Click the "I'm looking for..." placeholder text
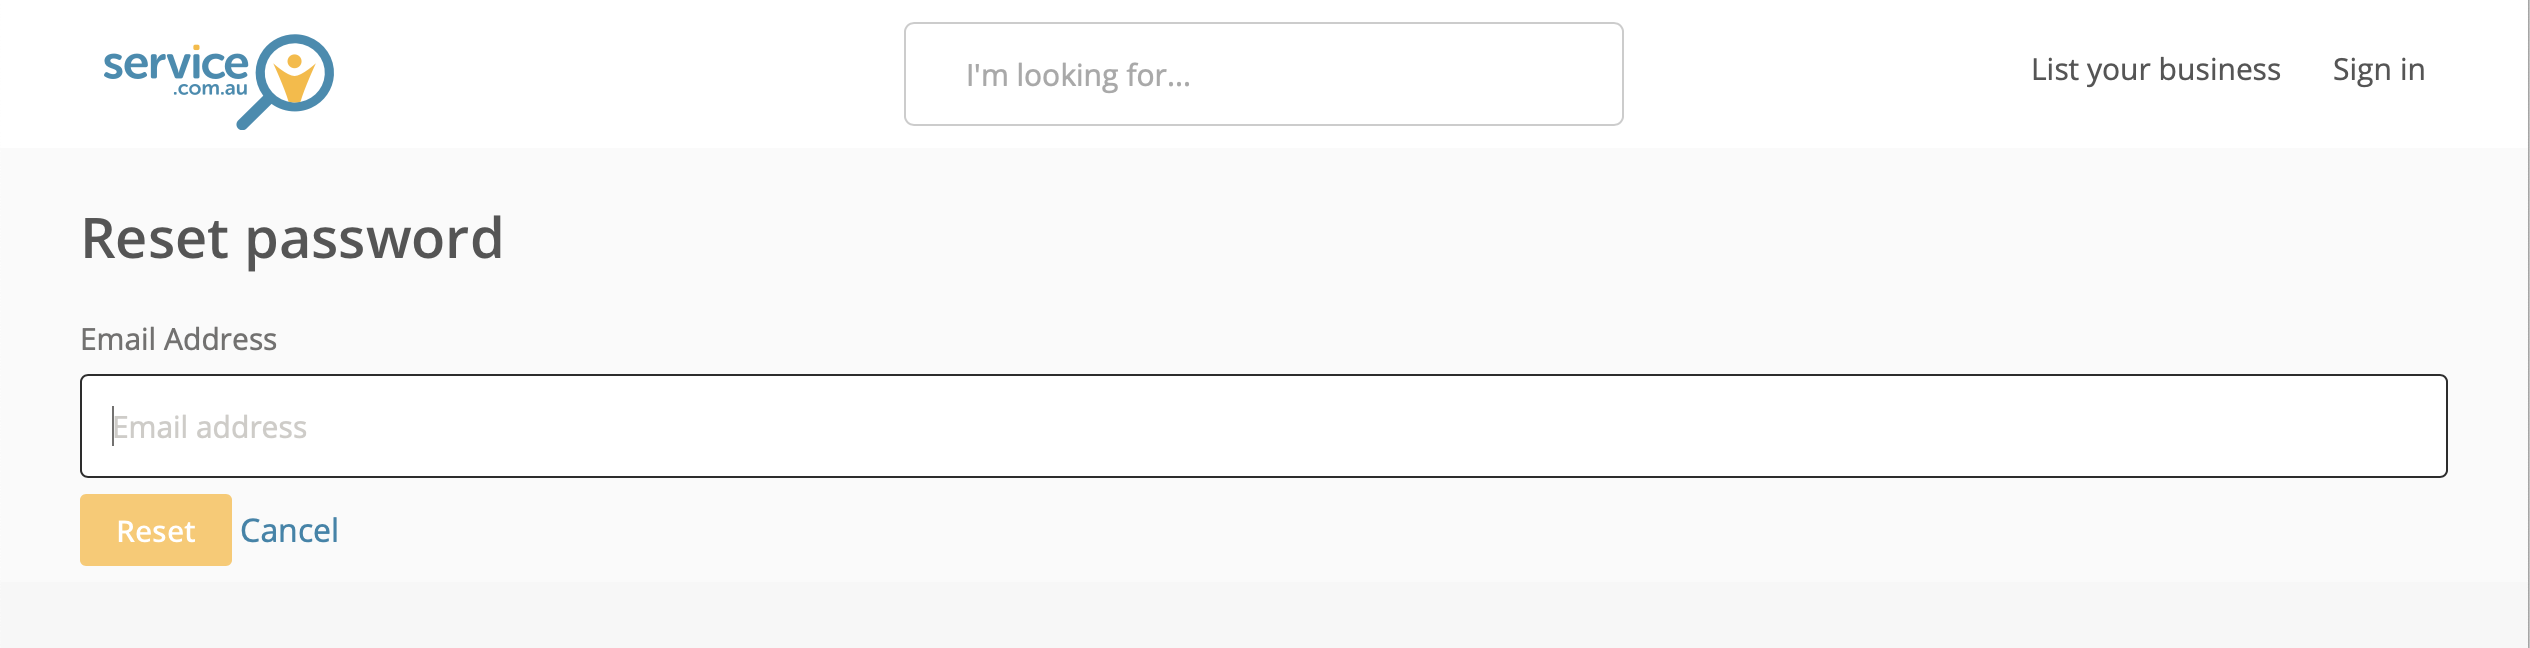 [x=1078, y=75]
